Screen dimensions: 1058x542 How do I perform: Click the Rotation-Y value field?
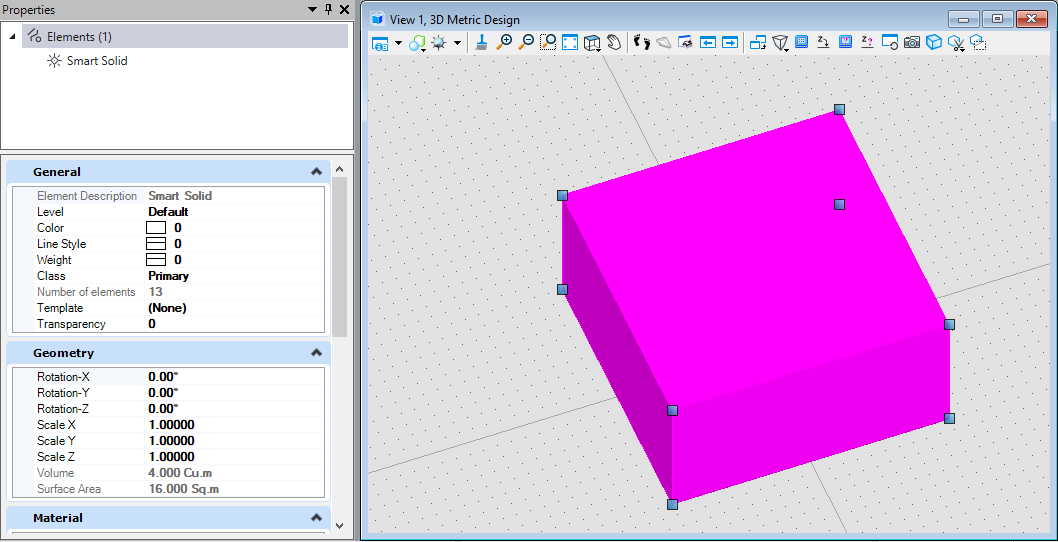tap(235, 393)
